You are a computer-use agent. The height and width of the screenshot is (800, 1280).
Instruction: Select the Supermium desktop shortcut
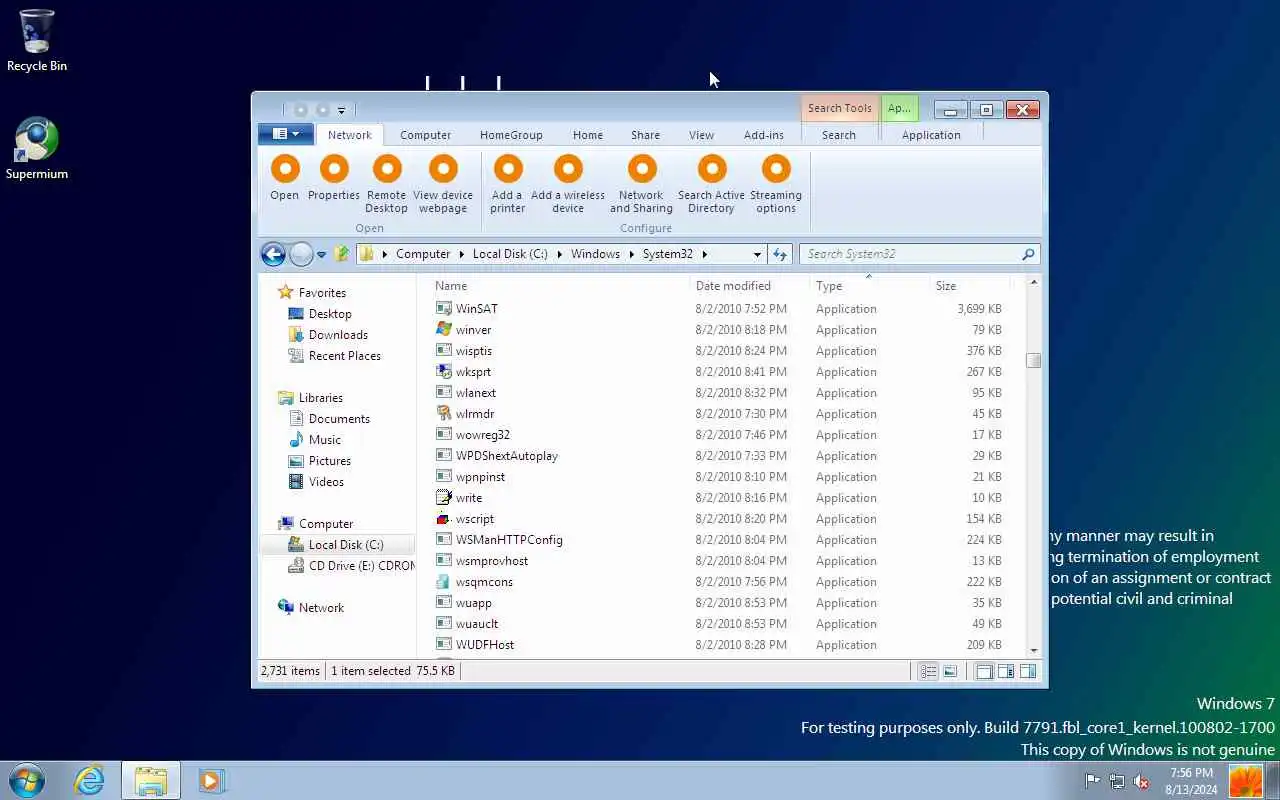coord(37,150)
